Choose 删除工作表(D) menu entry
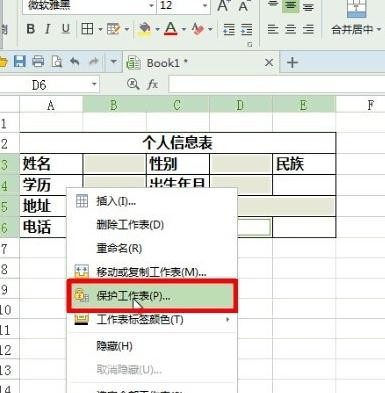 coord(152,225)
